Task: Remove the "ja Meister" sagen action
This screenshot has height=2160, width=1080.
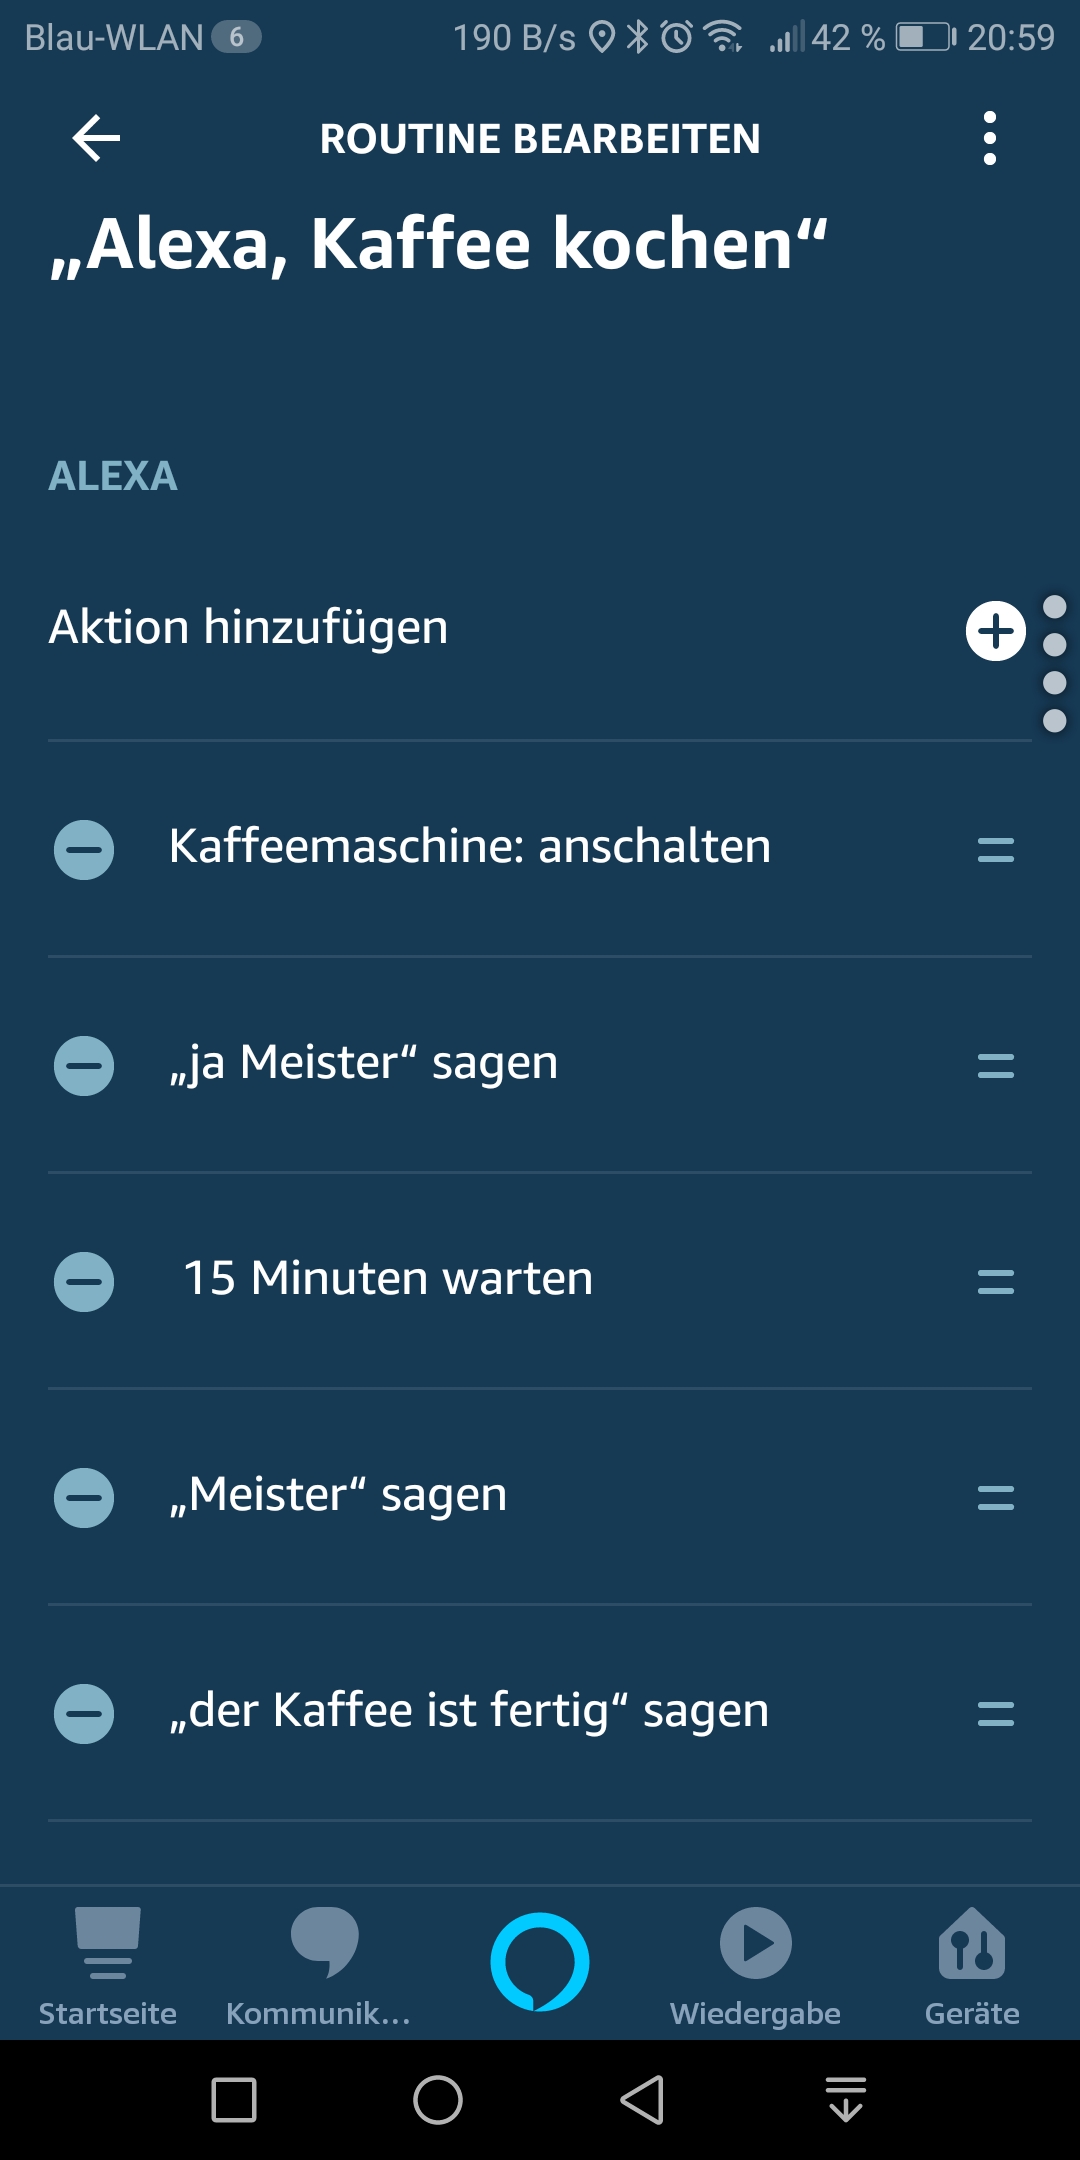Action: [x=84, y=1066]
